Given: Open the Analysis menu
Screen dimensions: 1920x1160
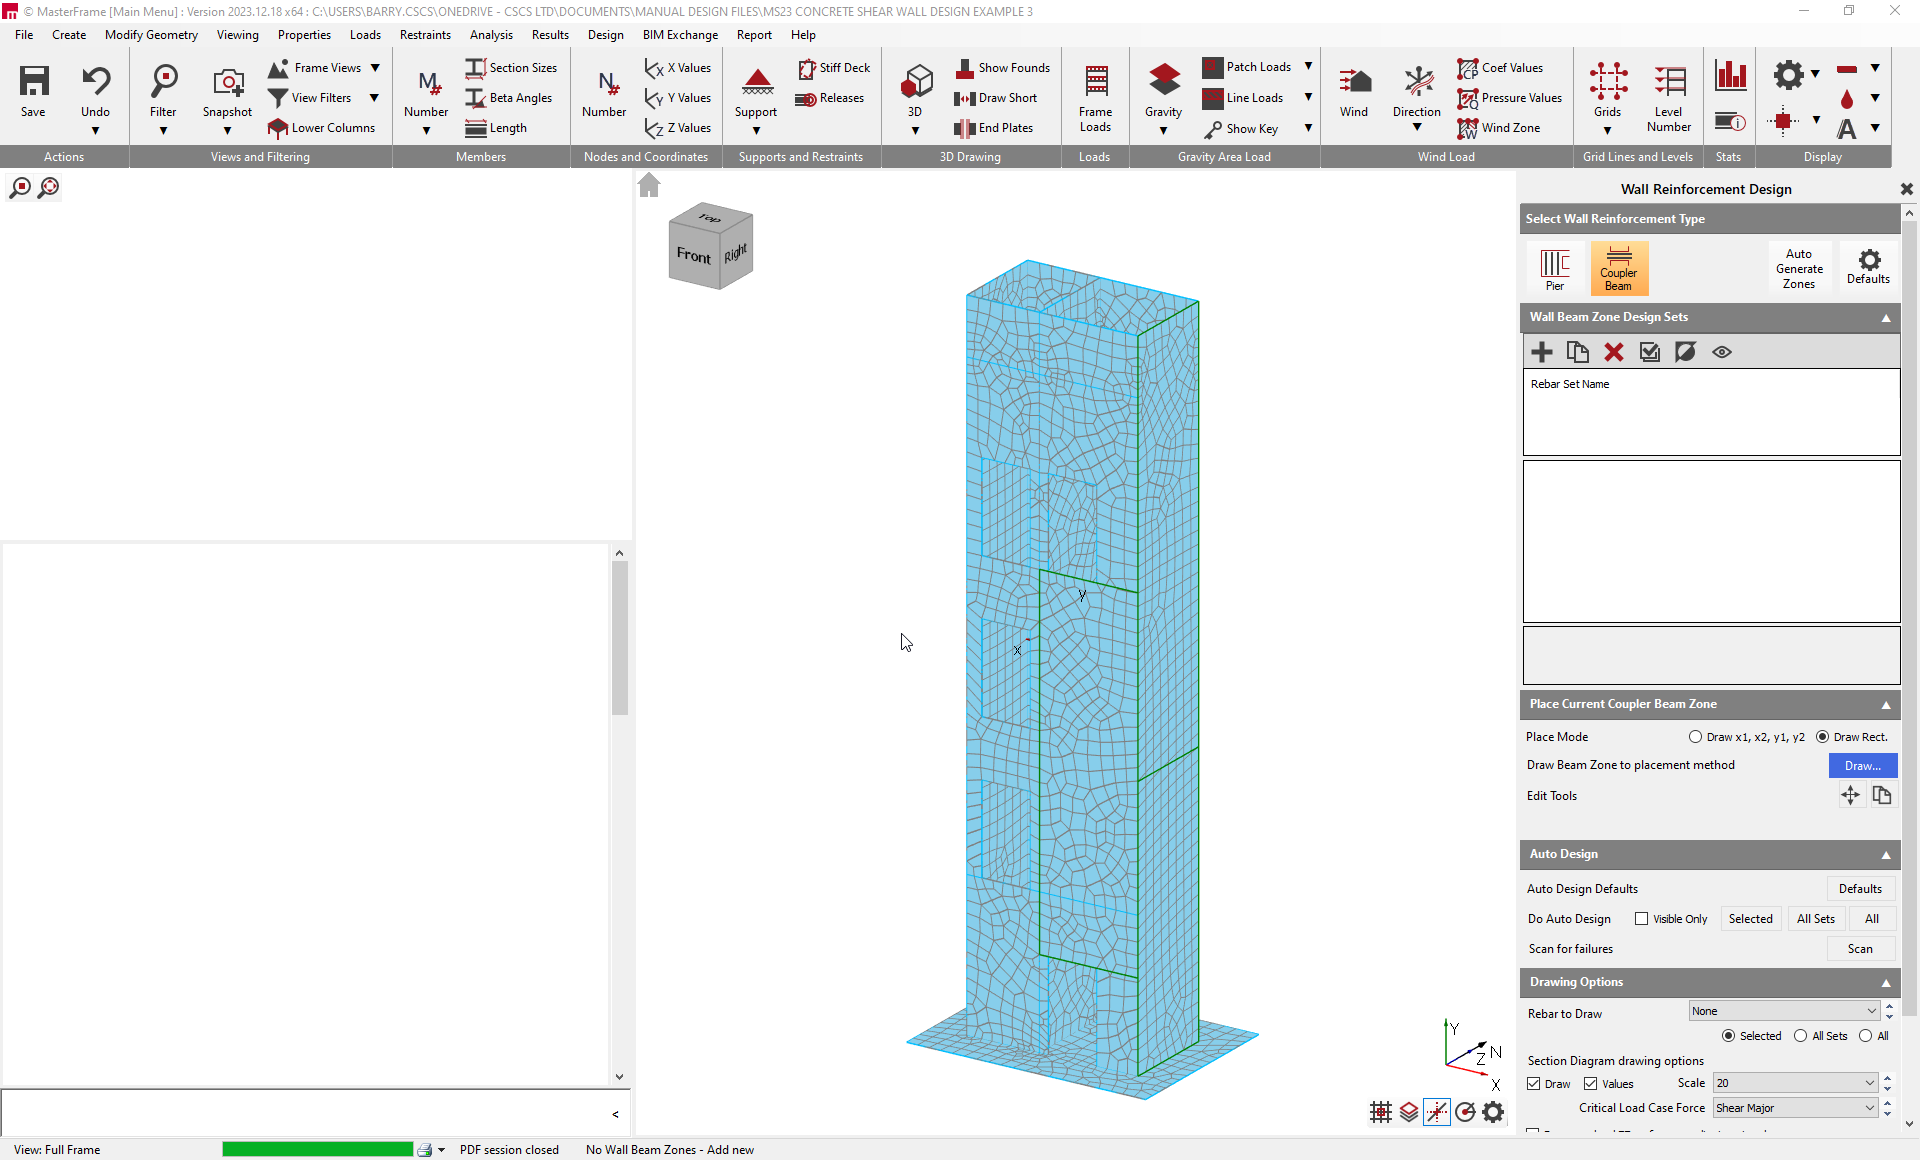Looking at the screenshot, I should pyautogui.click(x=490, y=34).
